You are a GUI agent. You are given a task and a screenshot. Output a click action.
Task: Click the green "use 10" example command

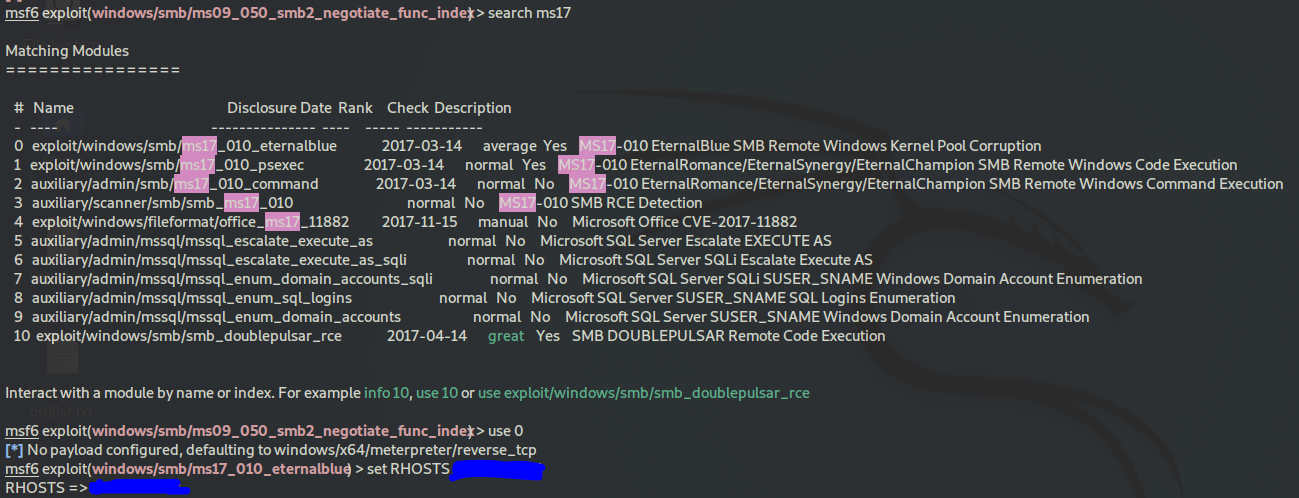click(x=440, y=393)
